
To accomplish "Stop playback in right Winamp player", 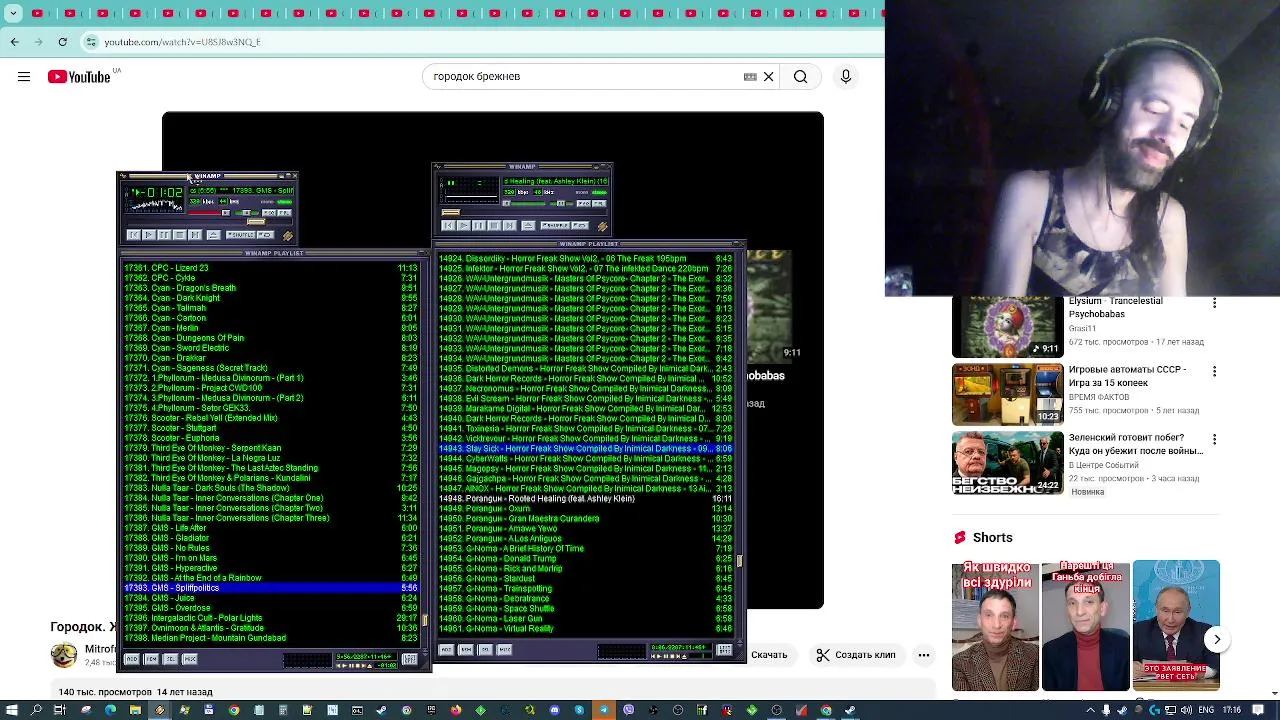I will [494, 225].
